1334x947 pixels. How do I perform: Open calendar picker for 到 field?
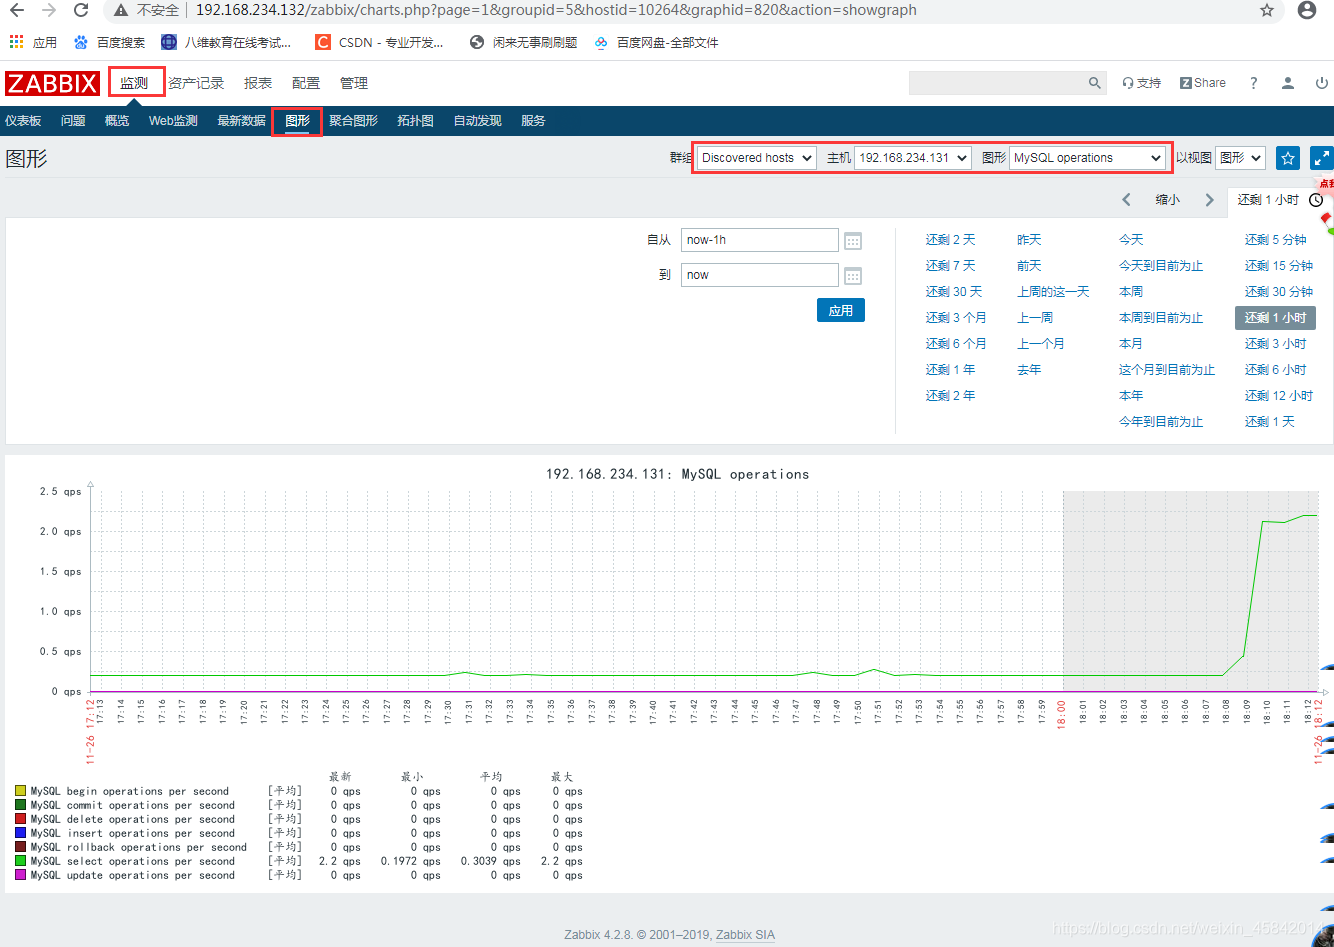[853, 276]
